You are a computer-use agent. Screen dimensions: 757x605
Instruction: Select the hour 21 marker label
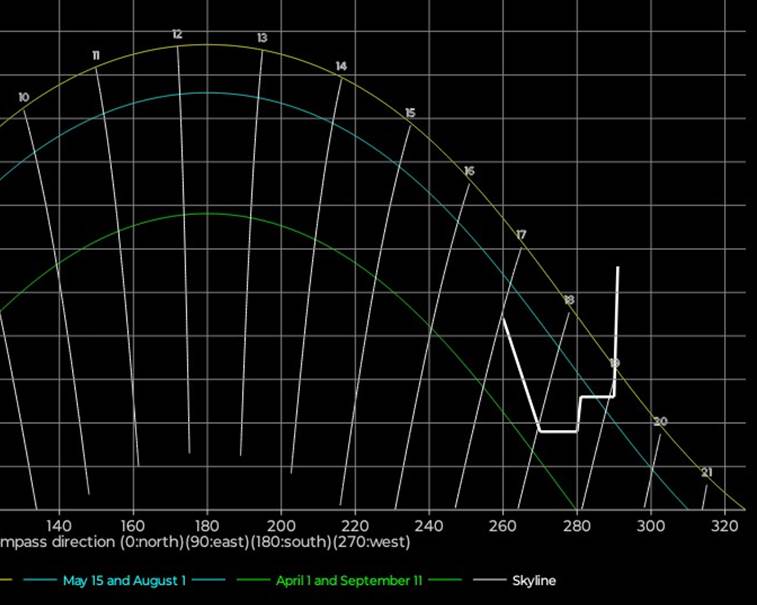pos(706,472)
